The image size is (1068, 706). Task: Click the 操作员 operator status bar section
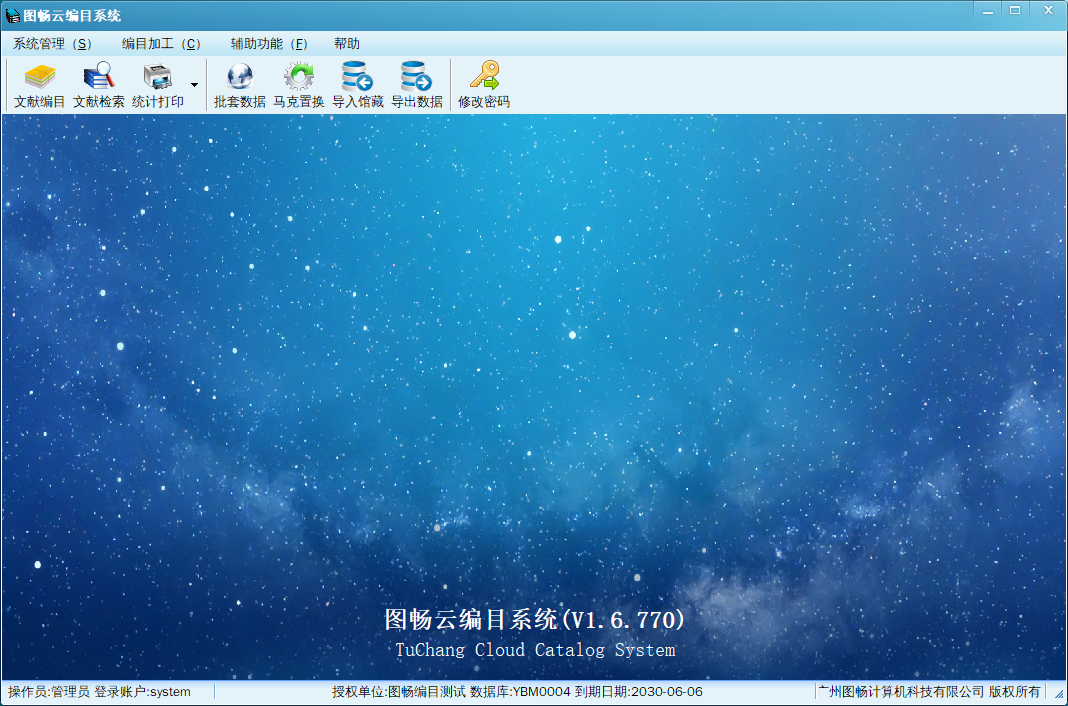tap(100, 692)
